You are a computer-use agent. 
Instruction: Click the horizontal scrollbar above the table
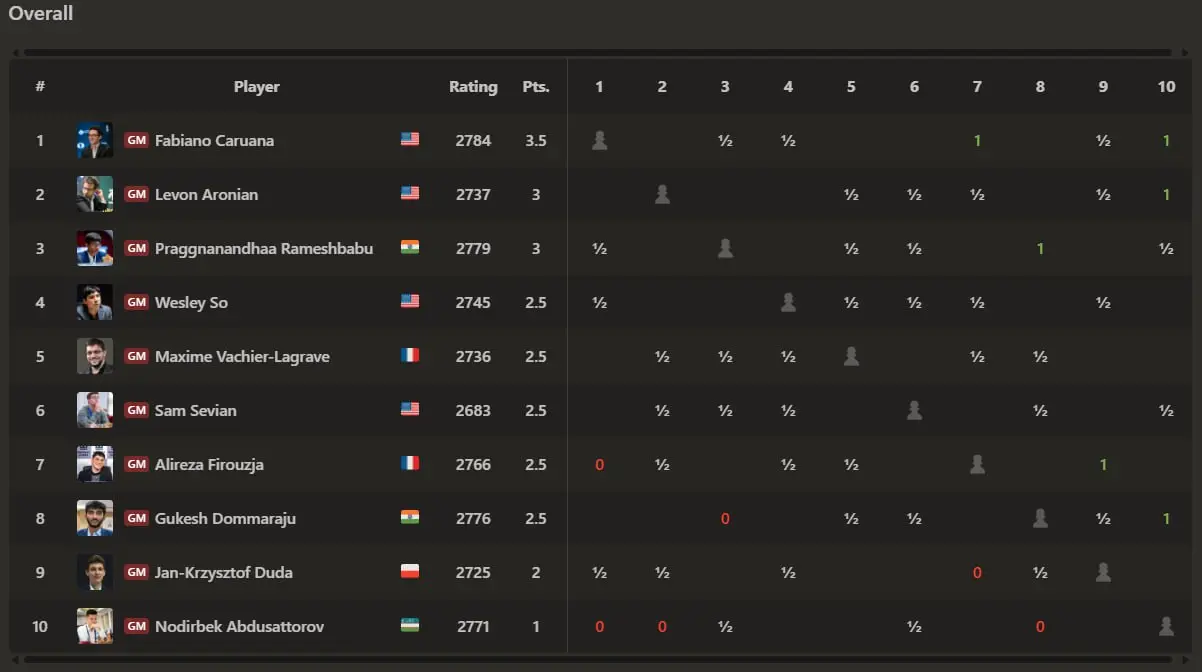click(597, 52)
